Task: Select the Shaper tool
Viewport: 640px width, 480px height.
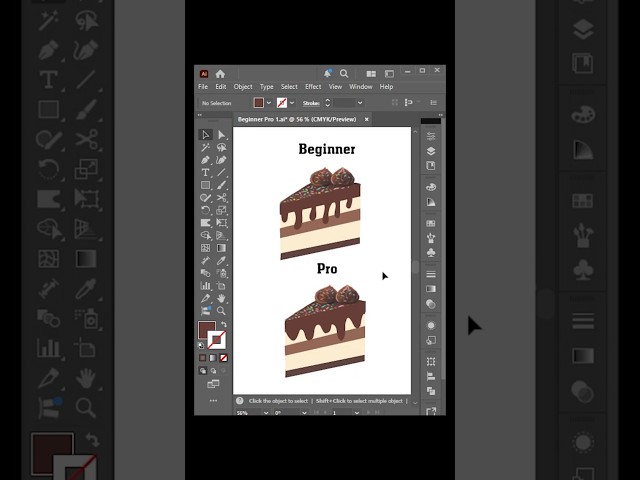Action: coord(205,198)
